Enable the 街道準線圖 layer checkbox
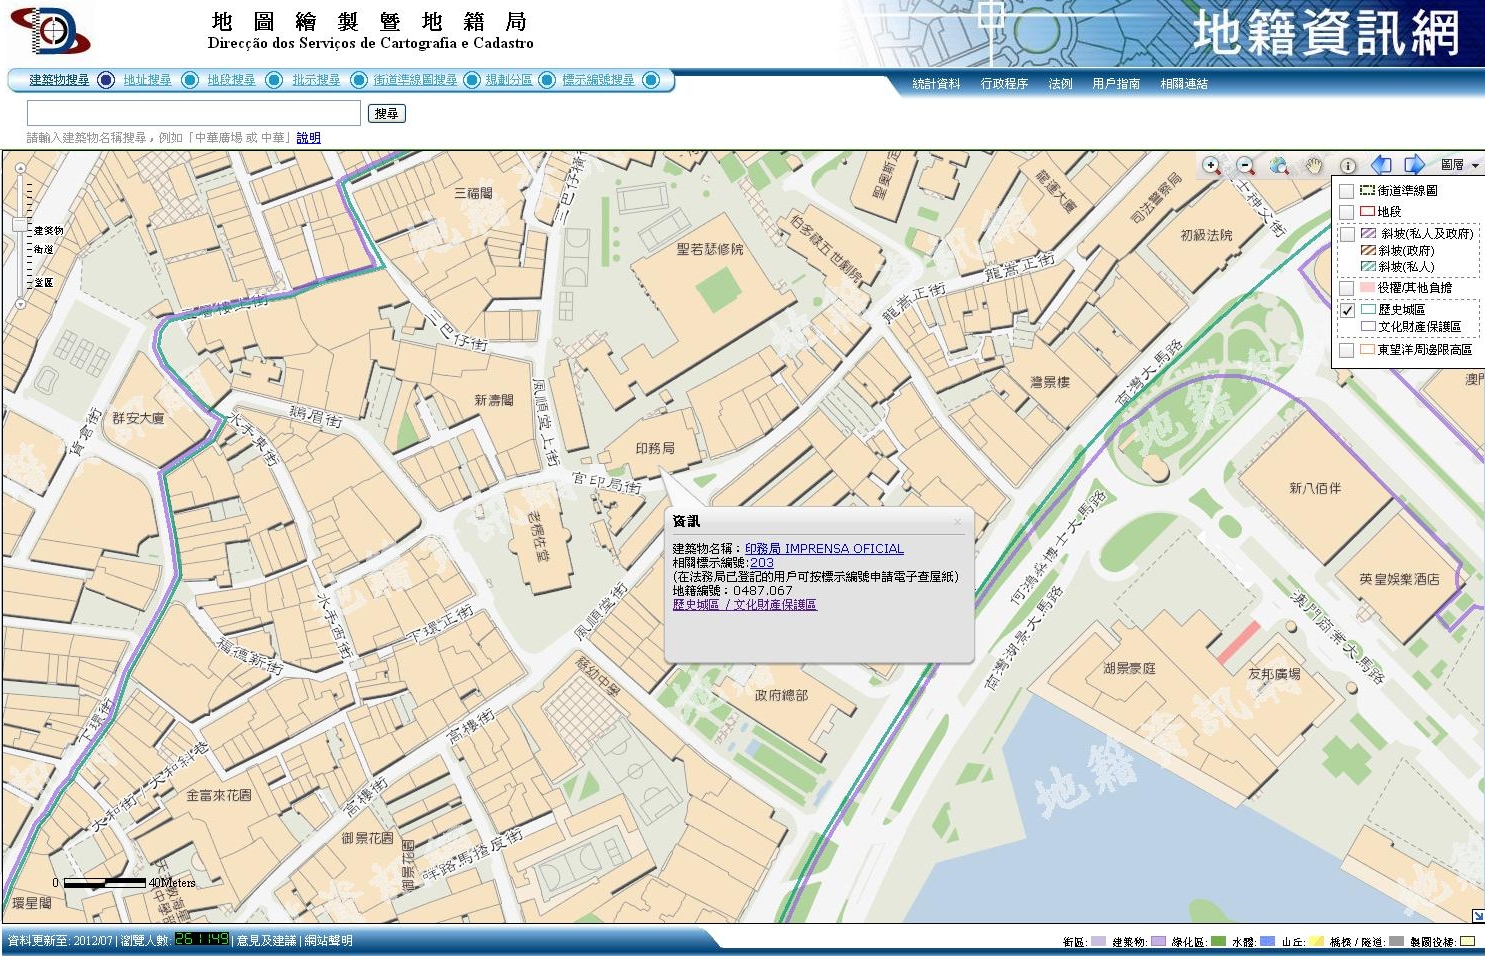The image size is (1485, 956). (x=1346, y=191)
